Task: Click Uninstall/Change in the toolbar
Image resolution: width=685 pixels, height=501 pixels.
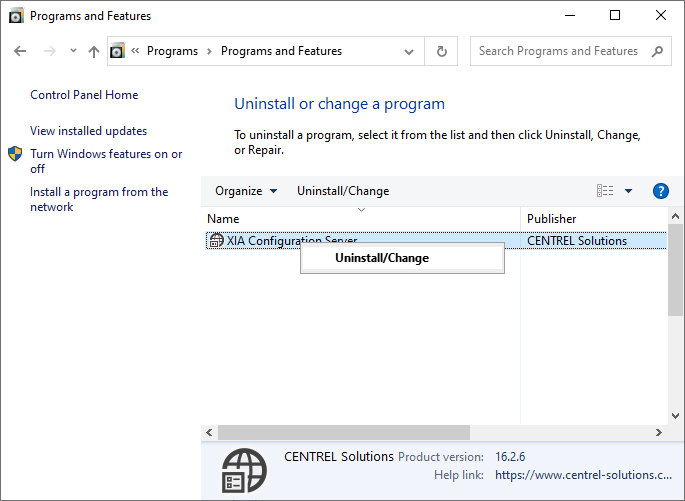Action: click(343, 191)
